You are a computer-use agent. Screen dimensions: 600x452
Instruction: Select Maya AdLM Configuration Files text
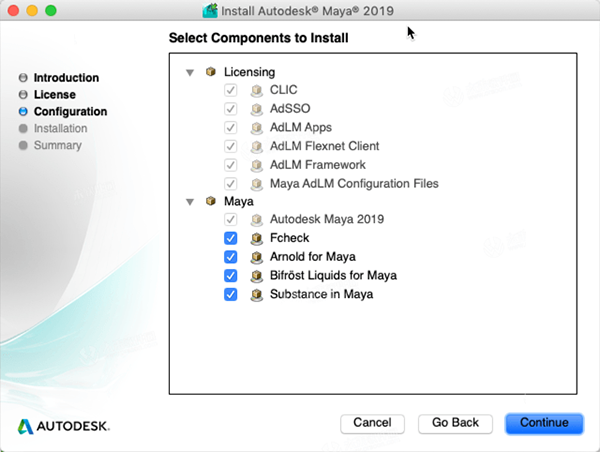click(354, 184)
